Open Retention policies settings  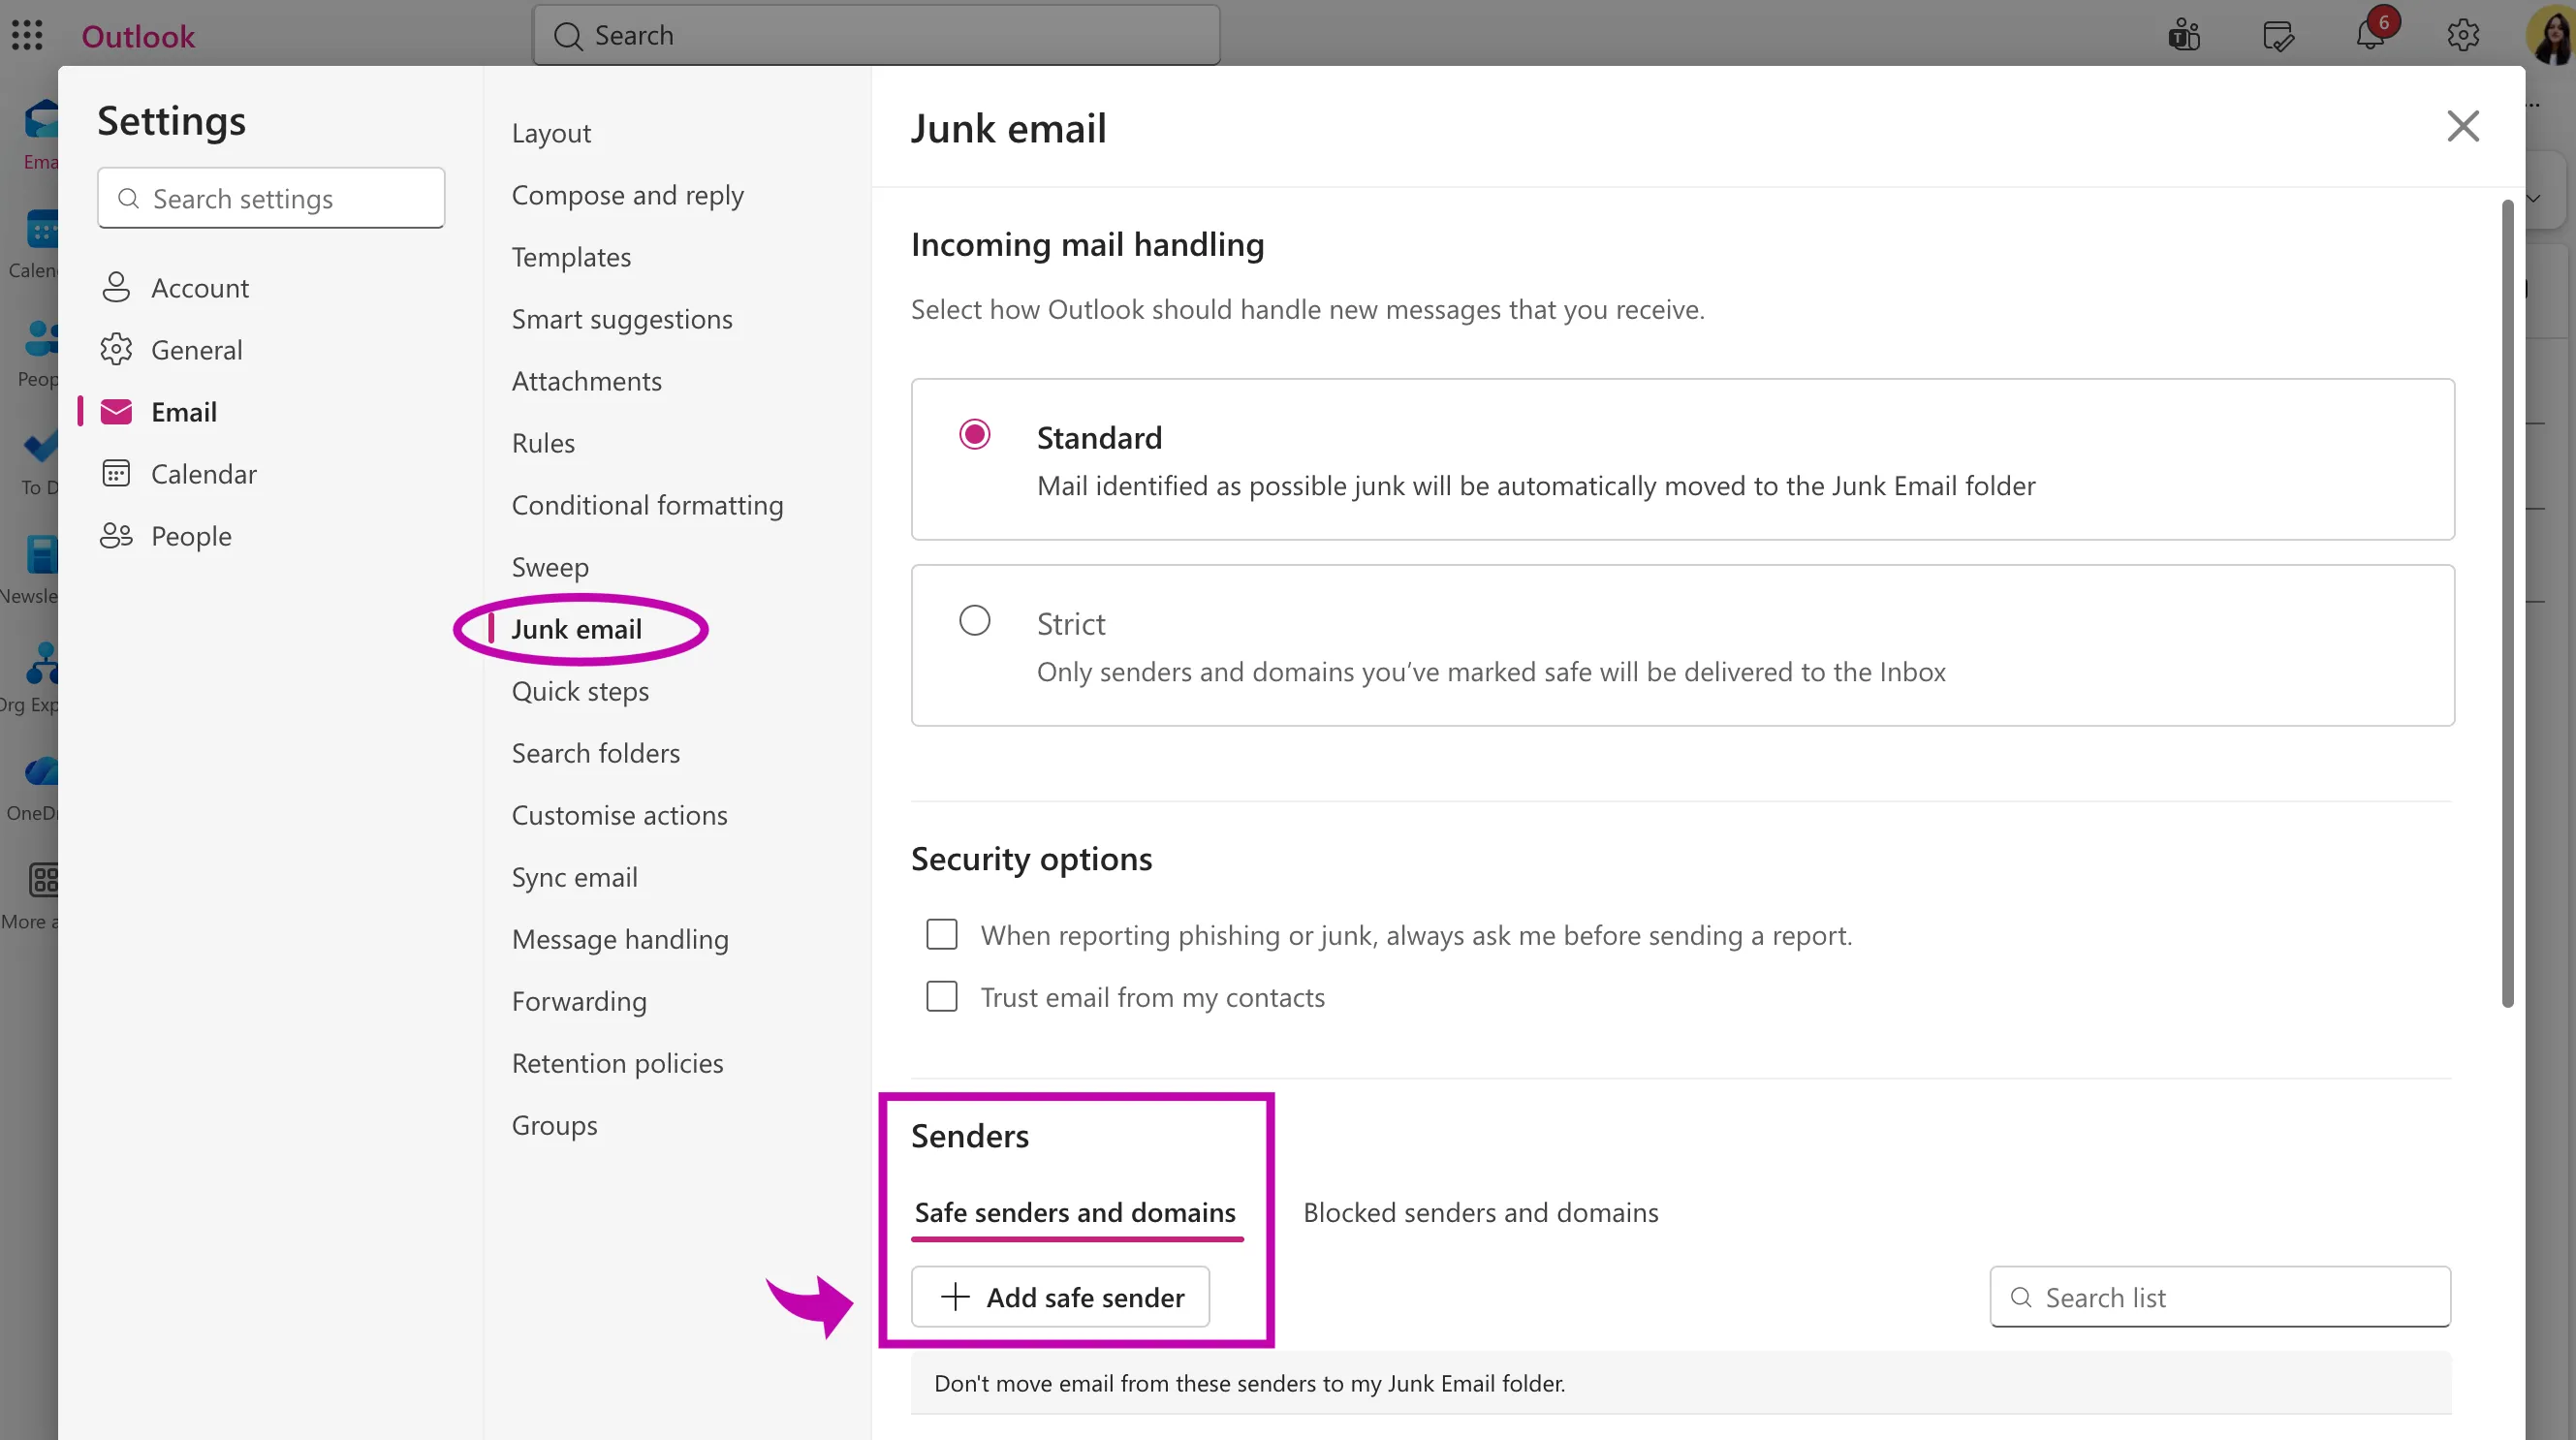click(617, 1063)
